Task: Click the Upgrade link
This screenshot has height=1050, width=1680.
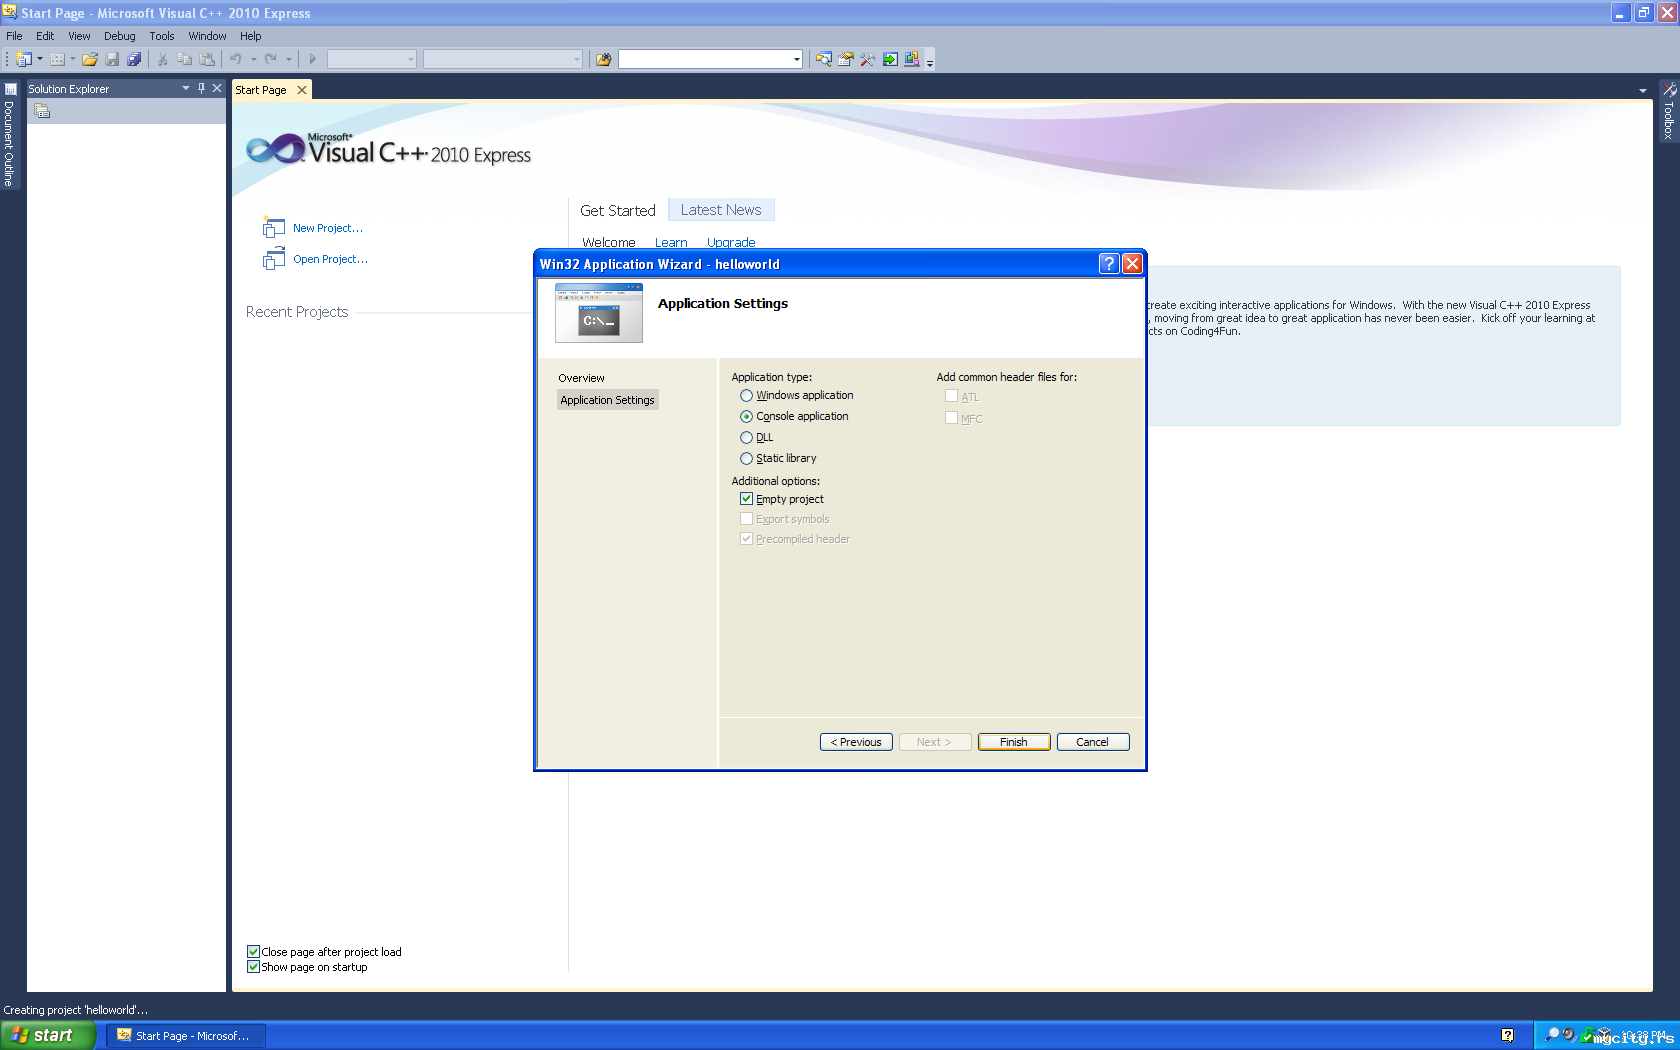Action: point(731,243)
